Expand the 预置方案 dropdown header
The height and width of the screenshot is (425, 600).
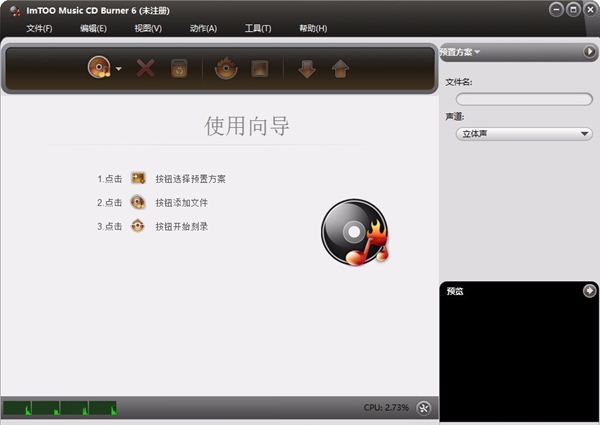(460, 52)
